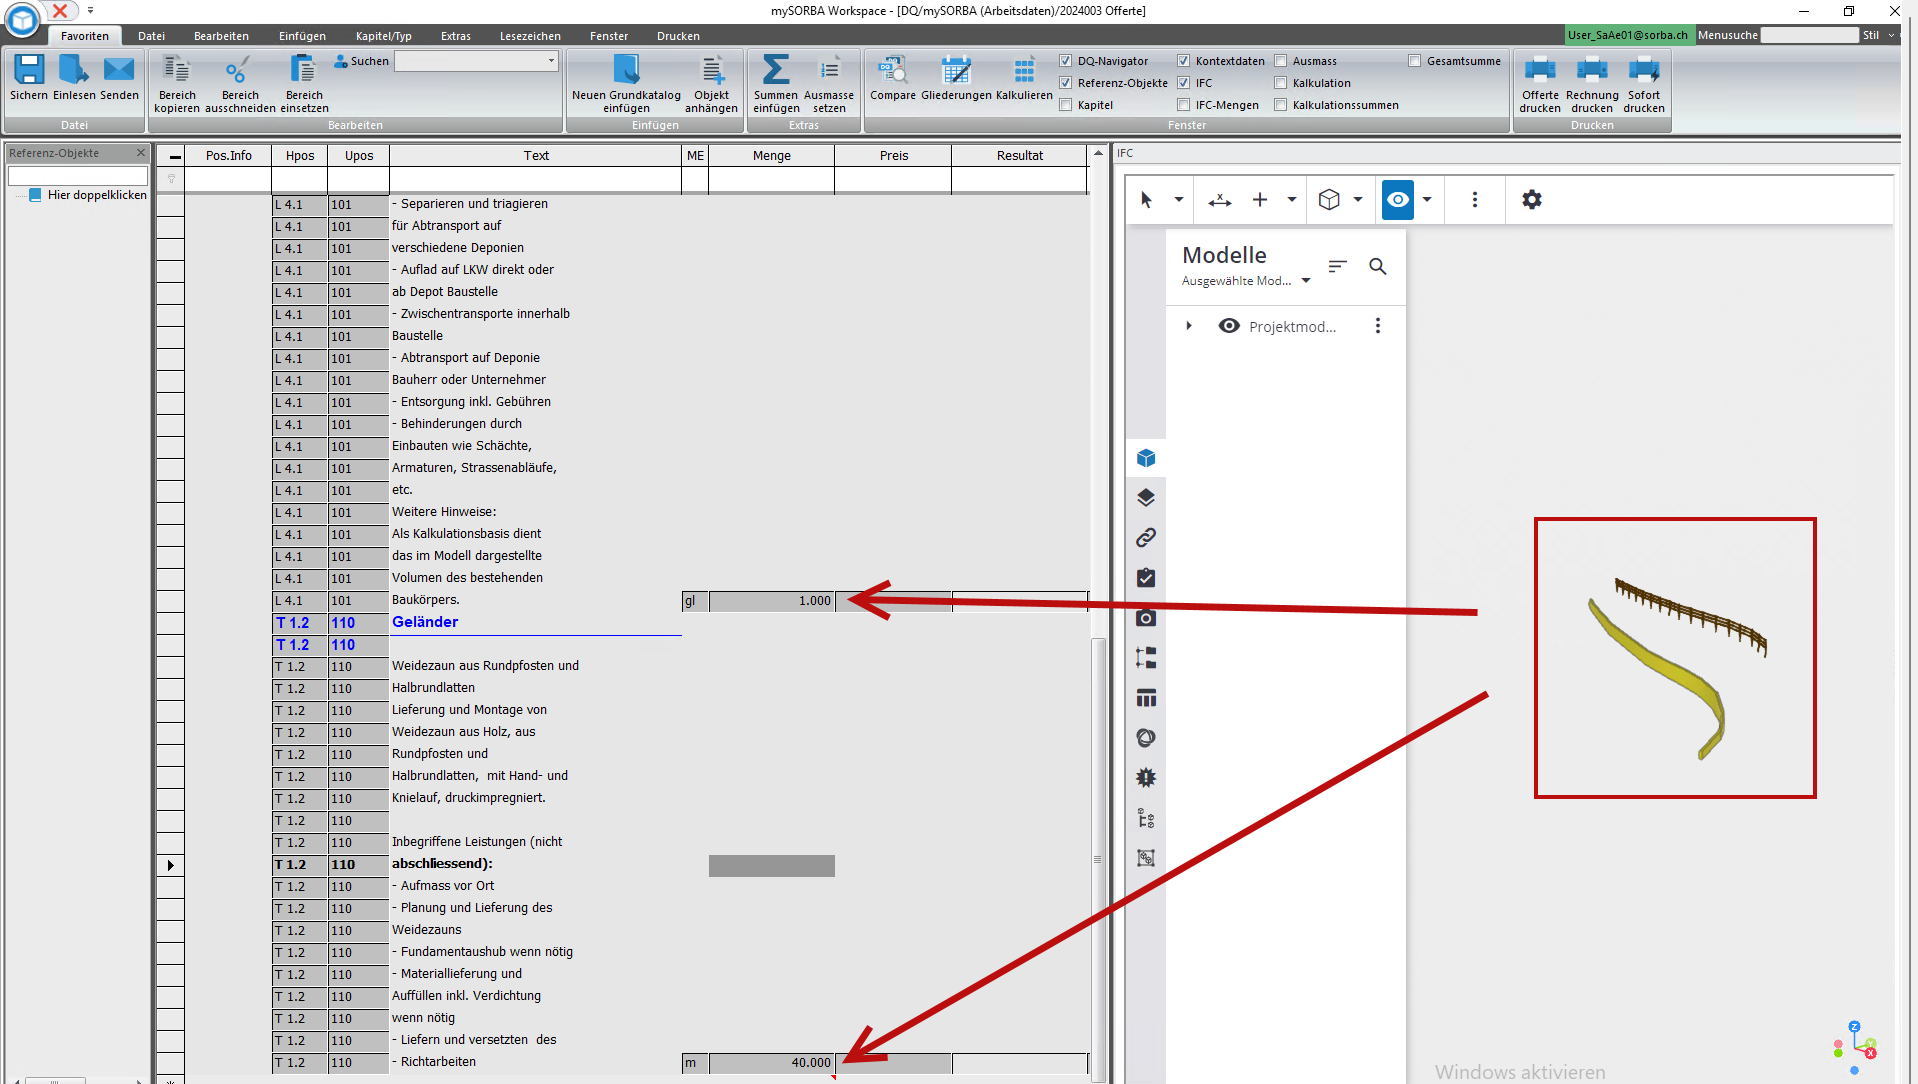The height and width of the screenshot is (1084, 1918).
Task: Uncheck the DQ-Navigator checkbox
Action: pyautogui.click(x=1066, y=61)
